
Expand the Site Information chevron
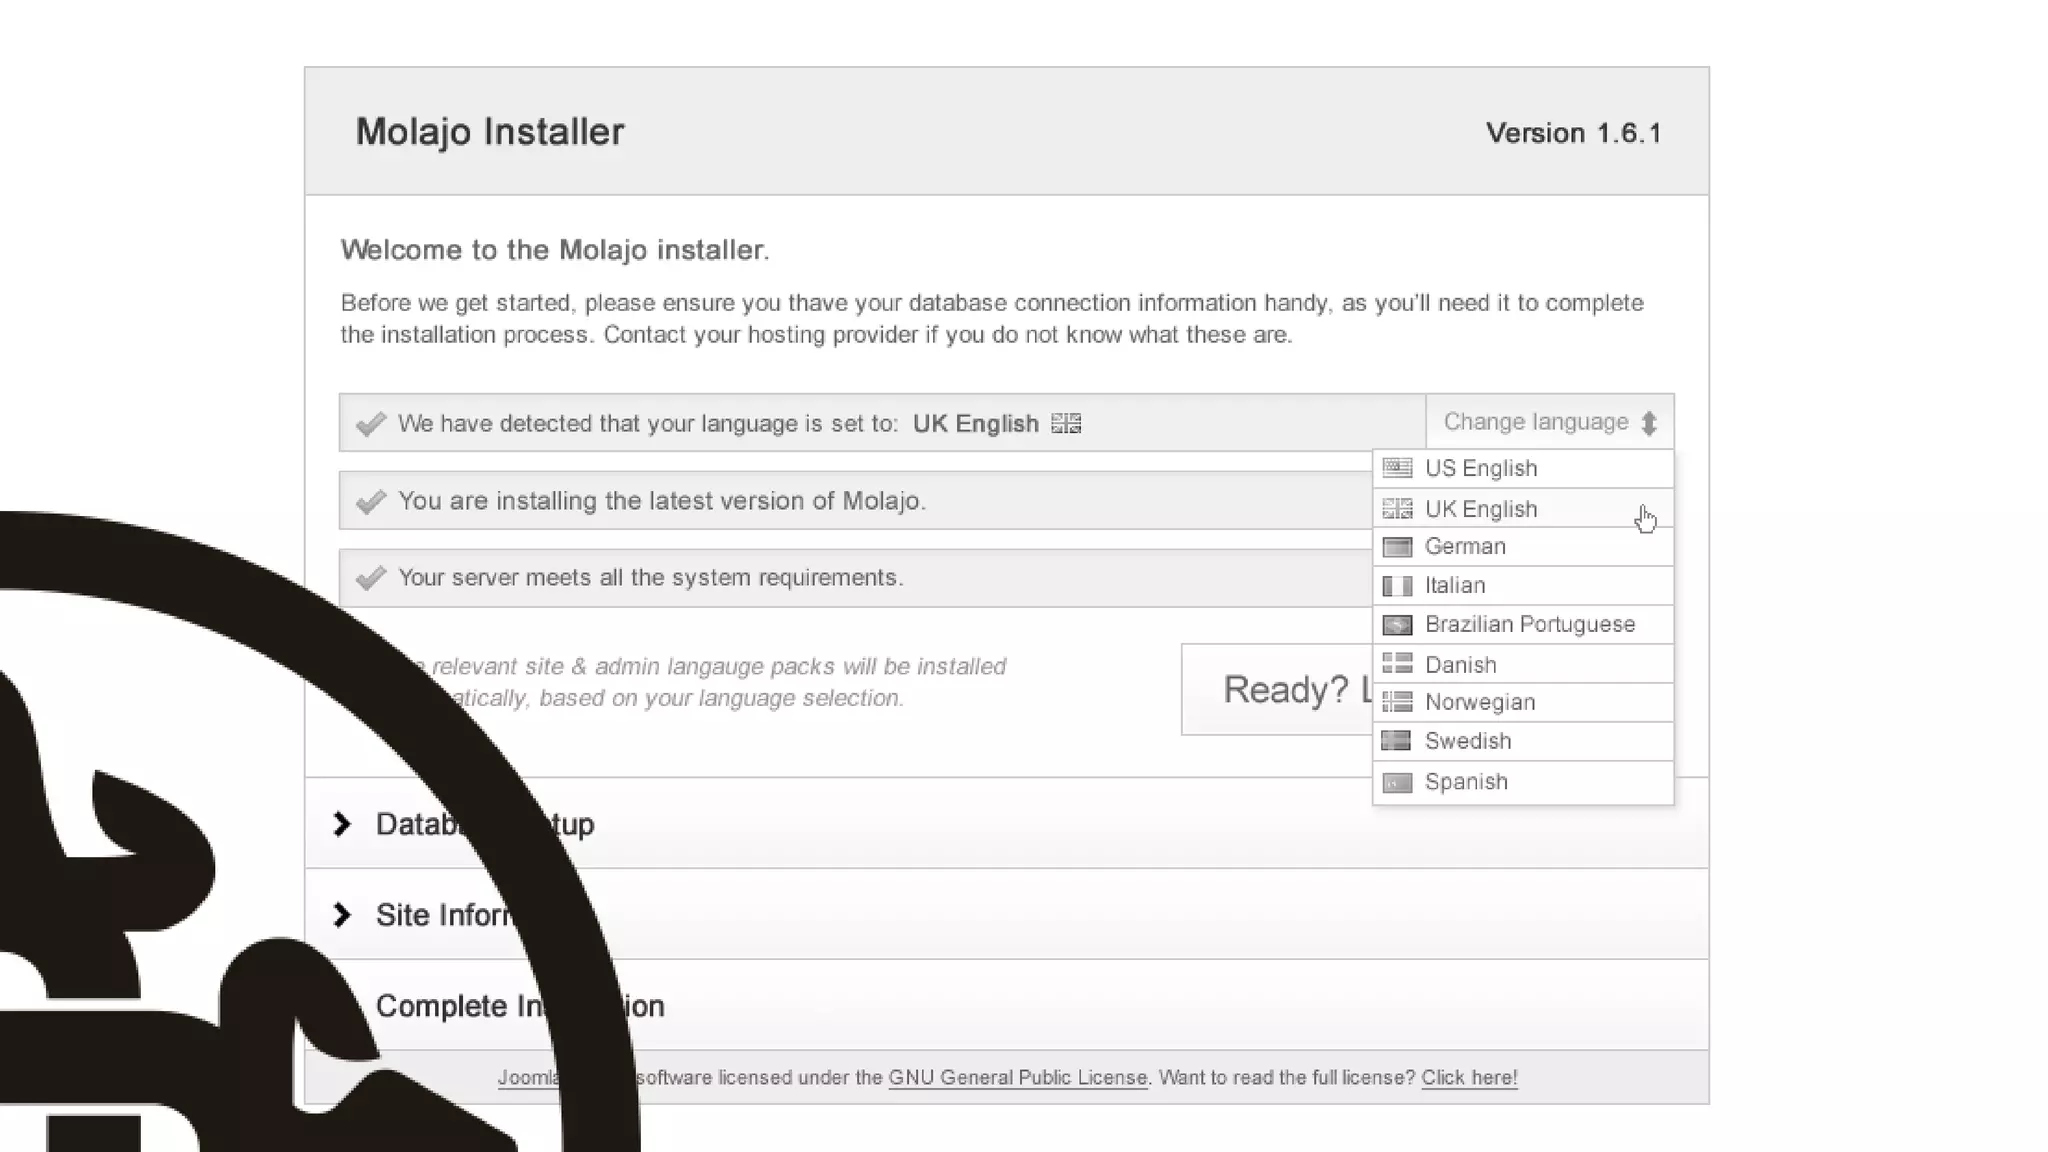pos(343,915)
